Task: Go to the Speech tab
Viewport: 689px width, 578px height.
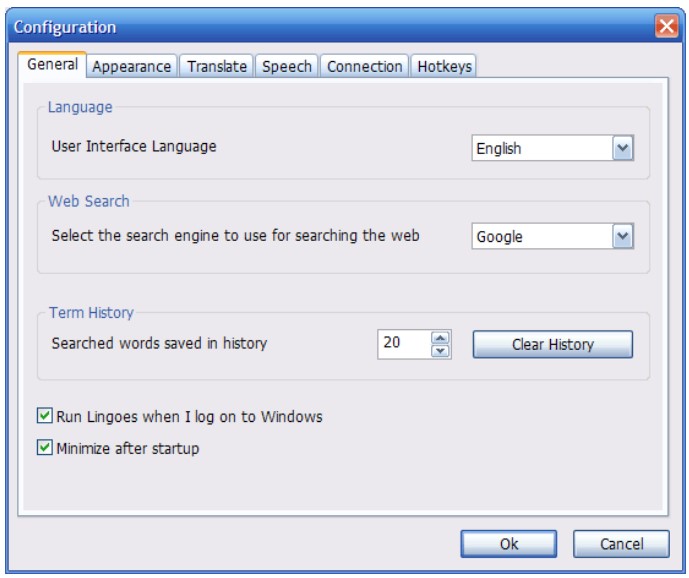Action: tap(287, 67)
